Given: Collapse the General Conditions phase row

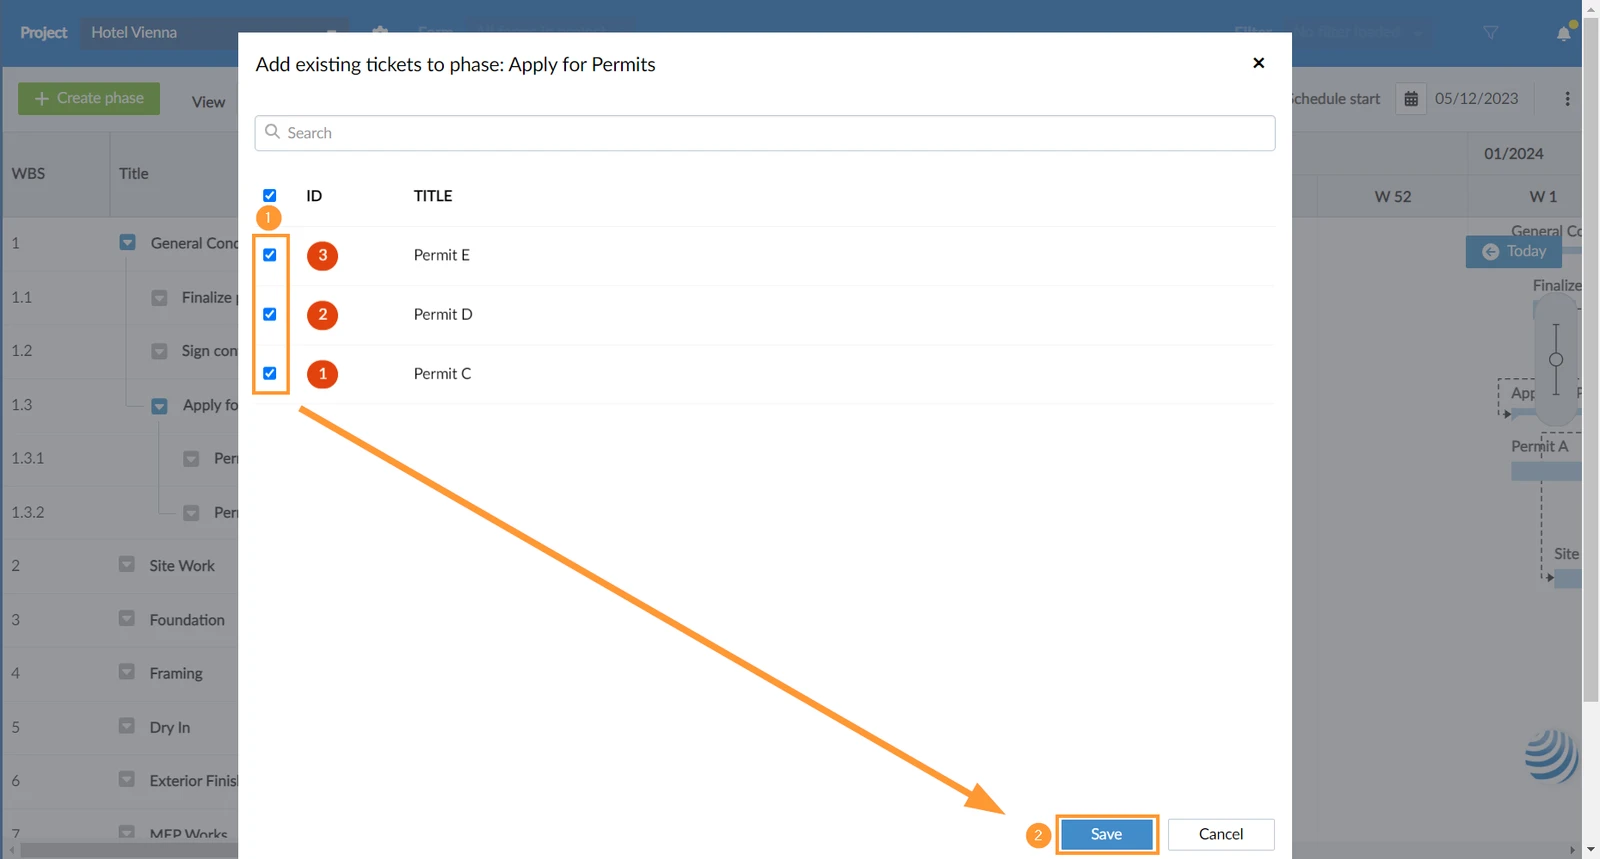Looking at the screenshot, I should [127, 243].
